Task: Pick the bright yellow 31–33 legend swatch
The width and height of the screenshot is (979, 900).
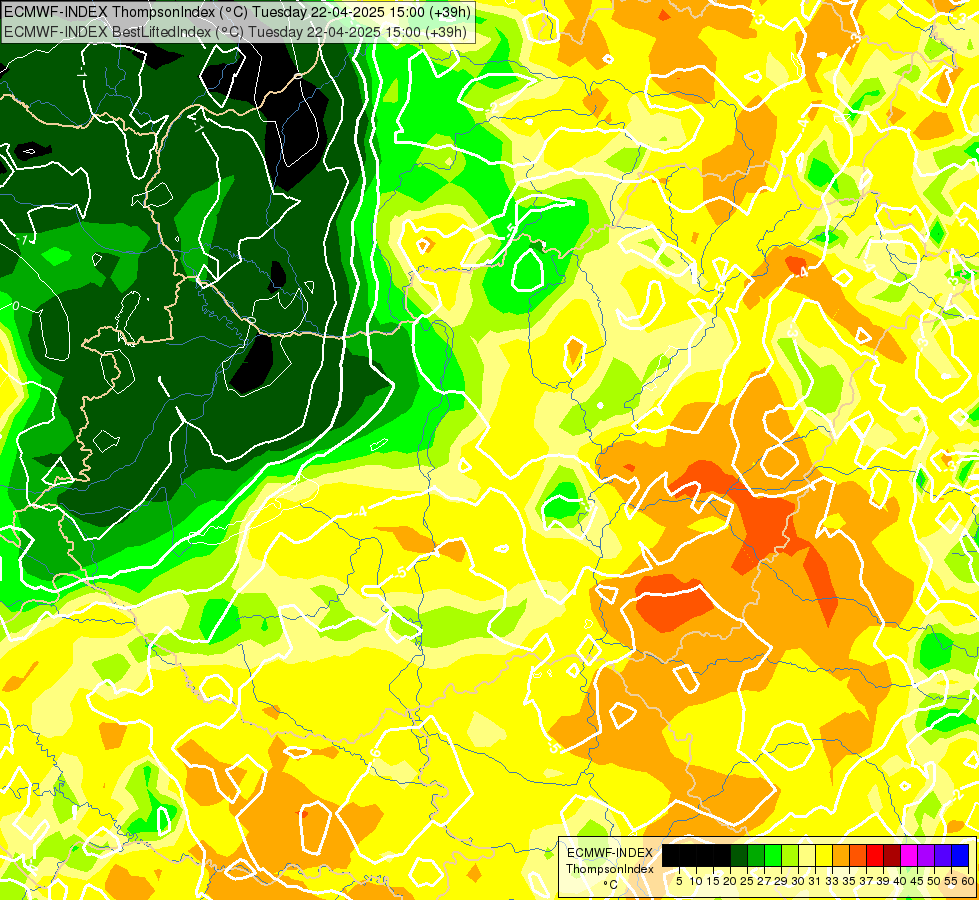Action: tap(824, 855)
